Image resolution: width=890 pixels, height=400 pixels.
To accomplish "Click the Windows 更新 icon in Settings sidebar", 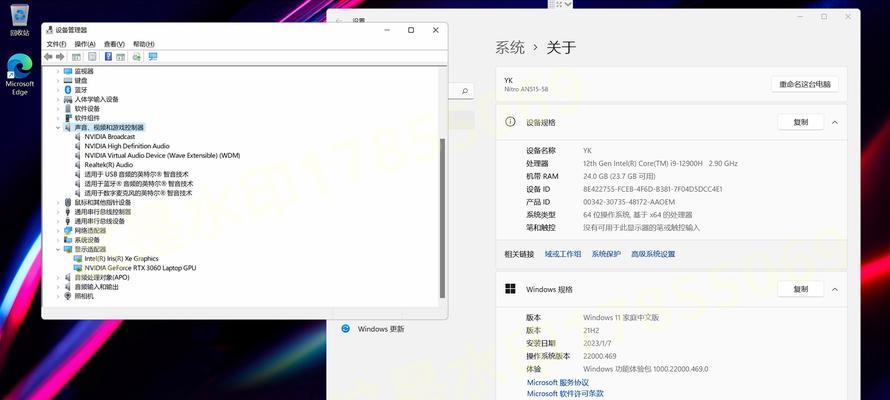I will tap(345, 329).
